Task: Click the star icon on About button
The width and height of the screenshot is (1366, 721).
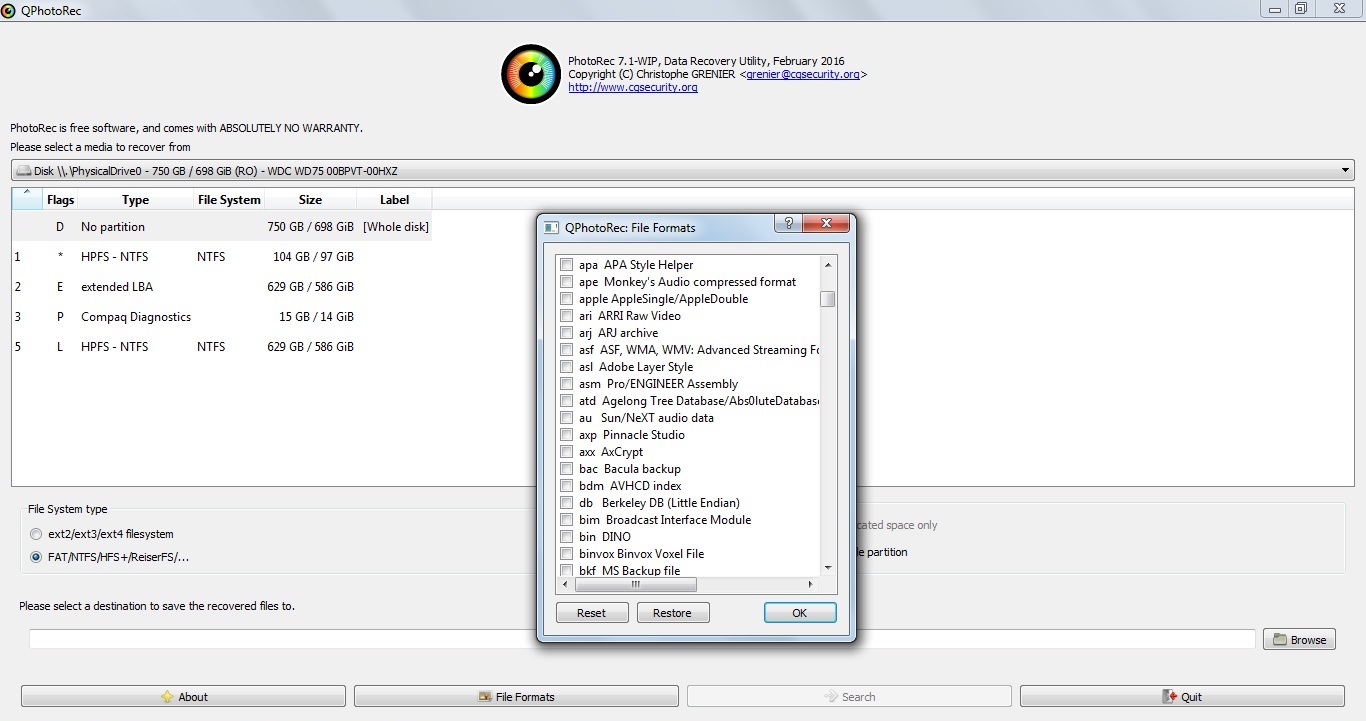Action: 167,697
